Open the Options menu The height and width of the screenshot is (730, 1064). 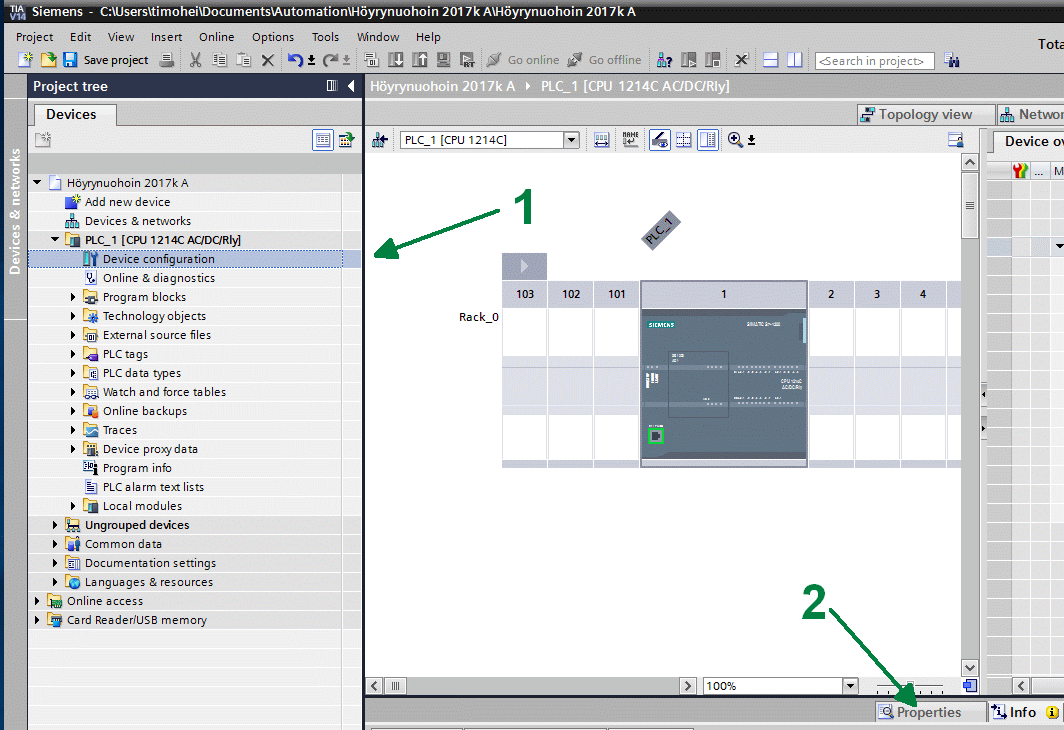pos(273,37)
